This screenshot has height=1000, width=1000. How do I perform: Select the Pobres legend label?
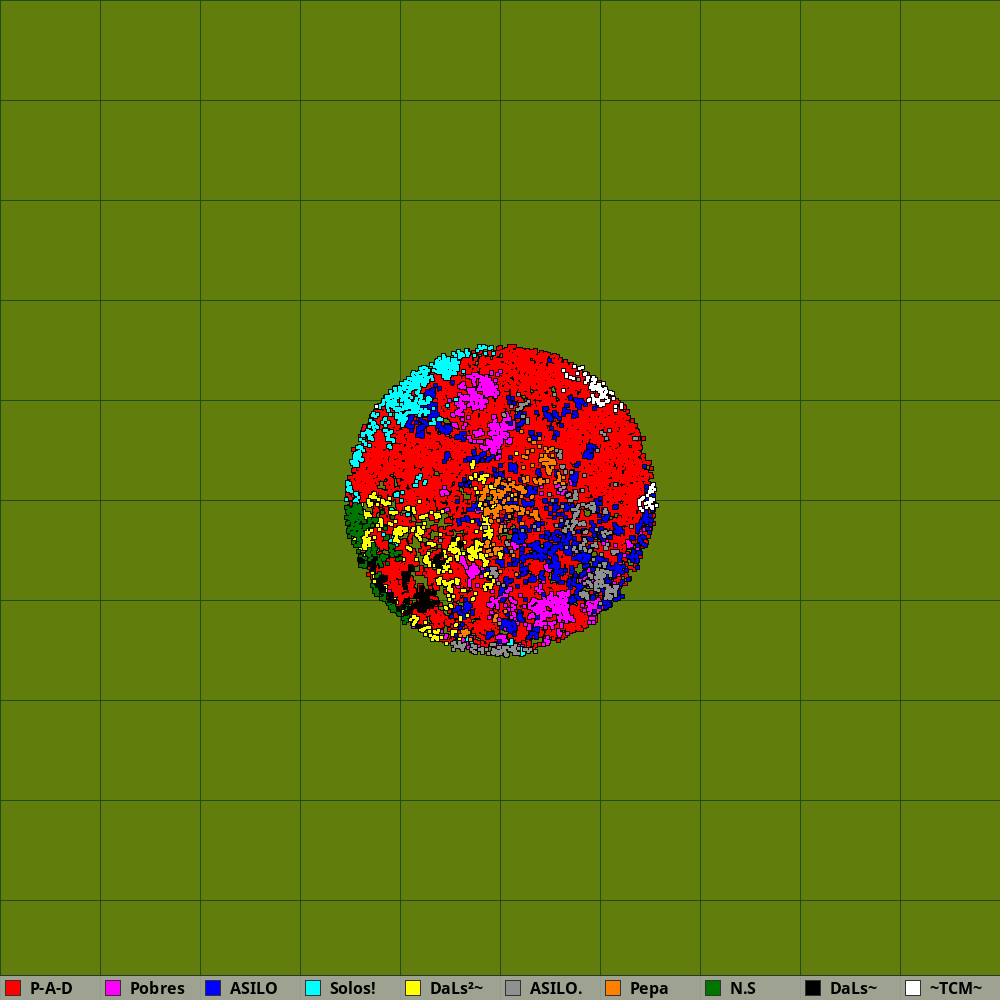pos(158,988)
